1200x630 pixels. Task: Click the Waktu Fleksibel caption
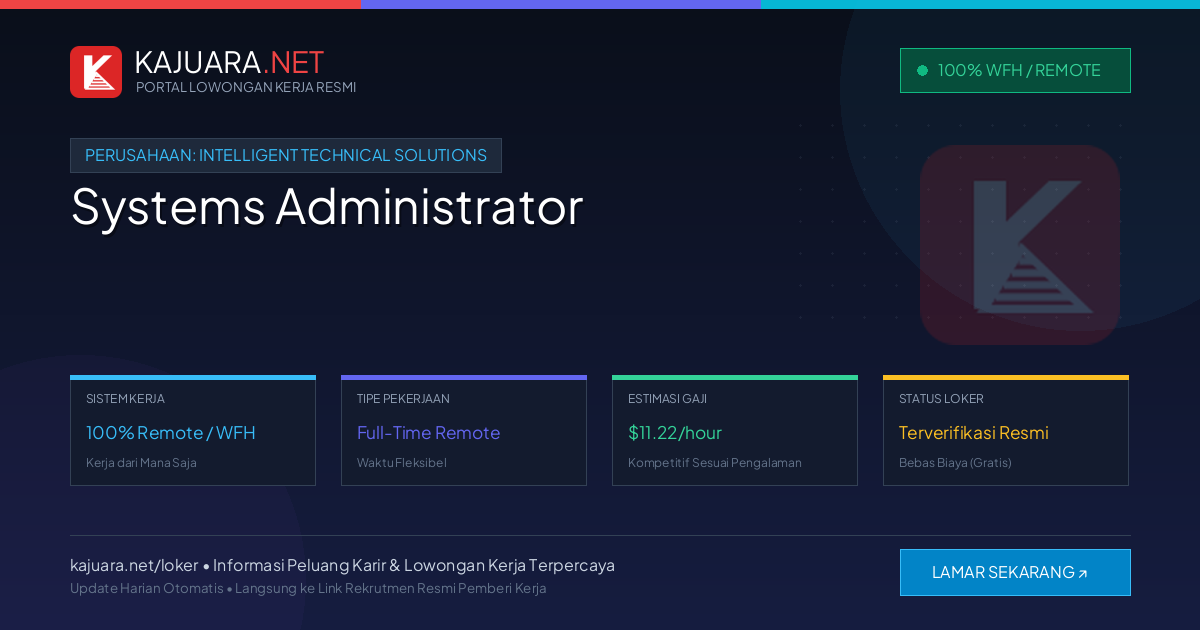(x=402, y=463)
